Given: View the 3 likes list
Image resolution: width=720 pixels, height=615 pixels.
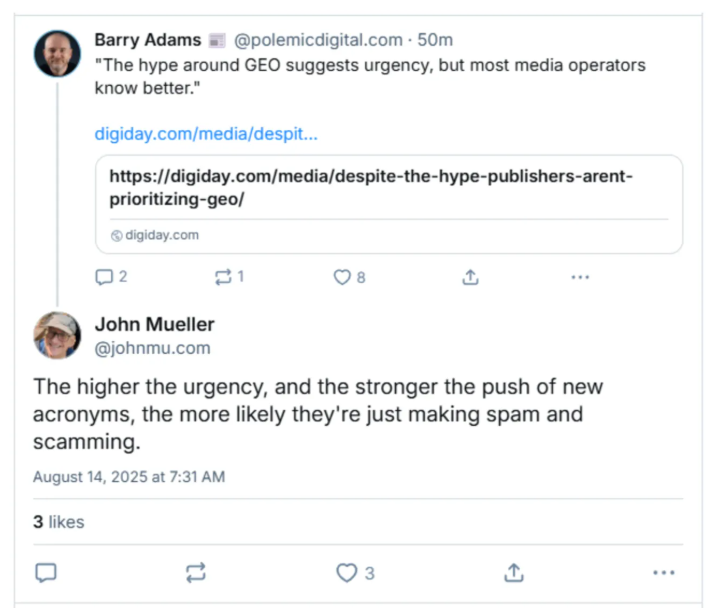Looking at the screenshot, I should [58, 522].
